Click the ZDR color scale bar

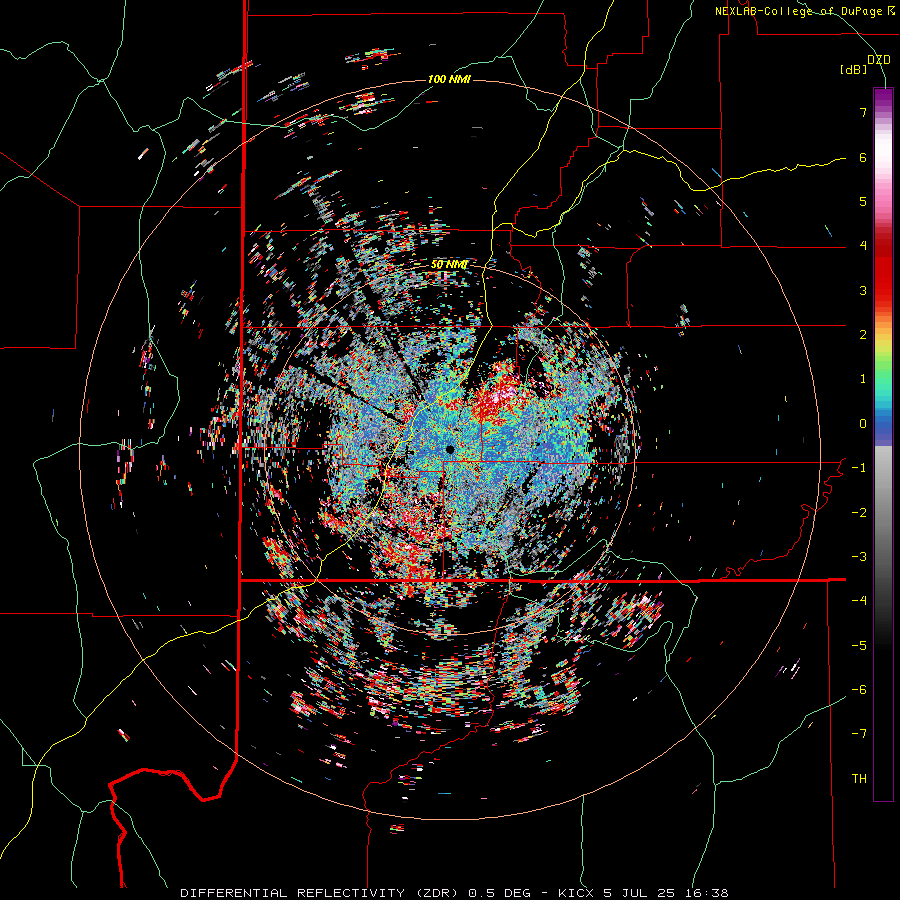coord(883,444)
